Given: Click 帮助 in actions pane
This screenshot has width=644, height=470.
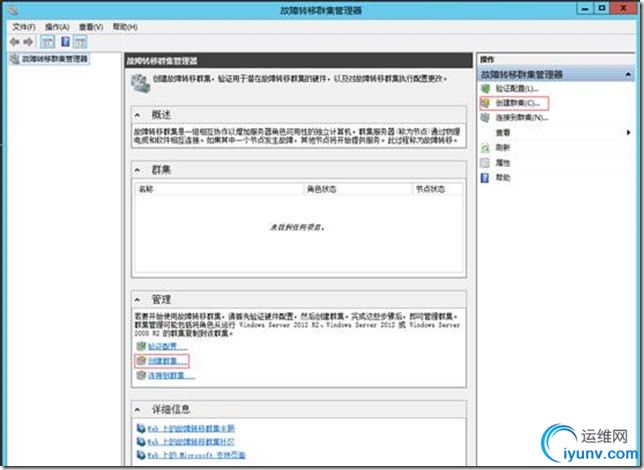Looking at the screenshot, I should [503, 177].
